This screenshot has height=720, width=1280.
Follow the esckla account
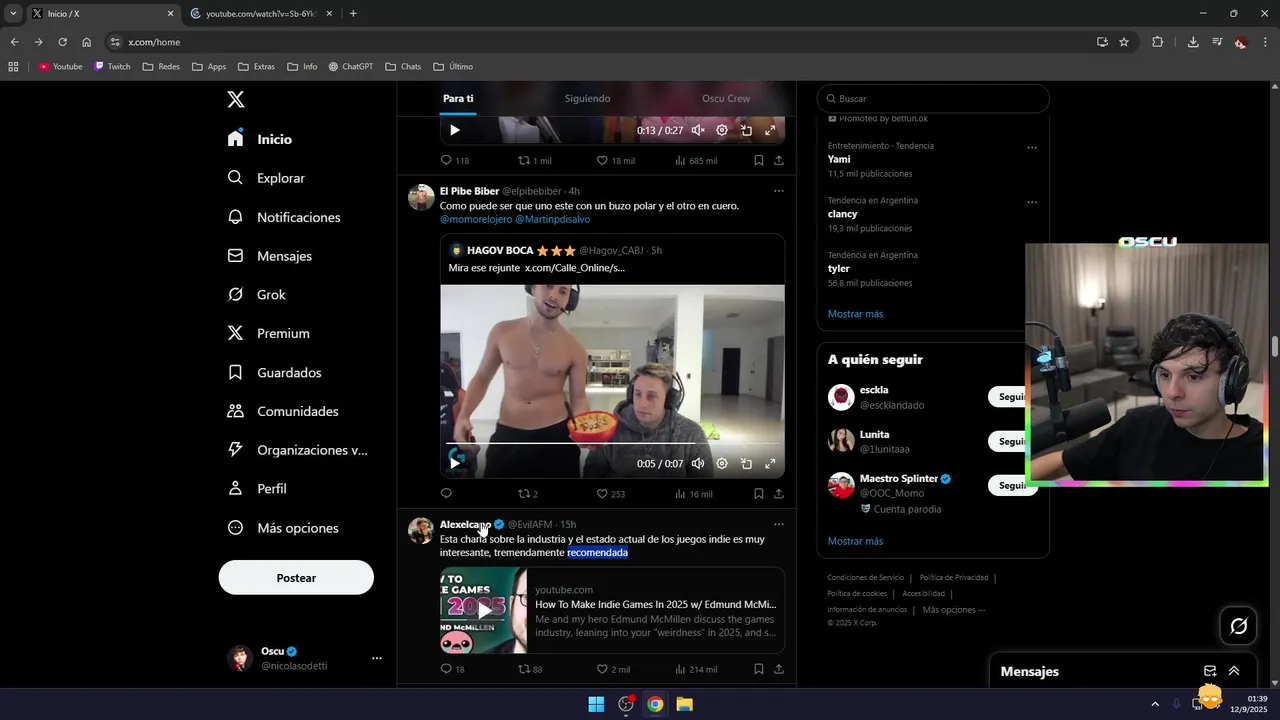tap(1007, 397)
